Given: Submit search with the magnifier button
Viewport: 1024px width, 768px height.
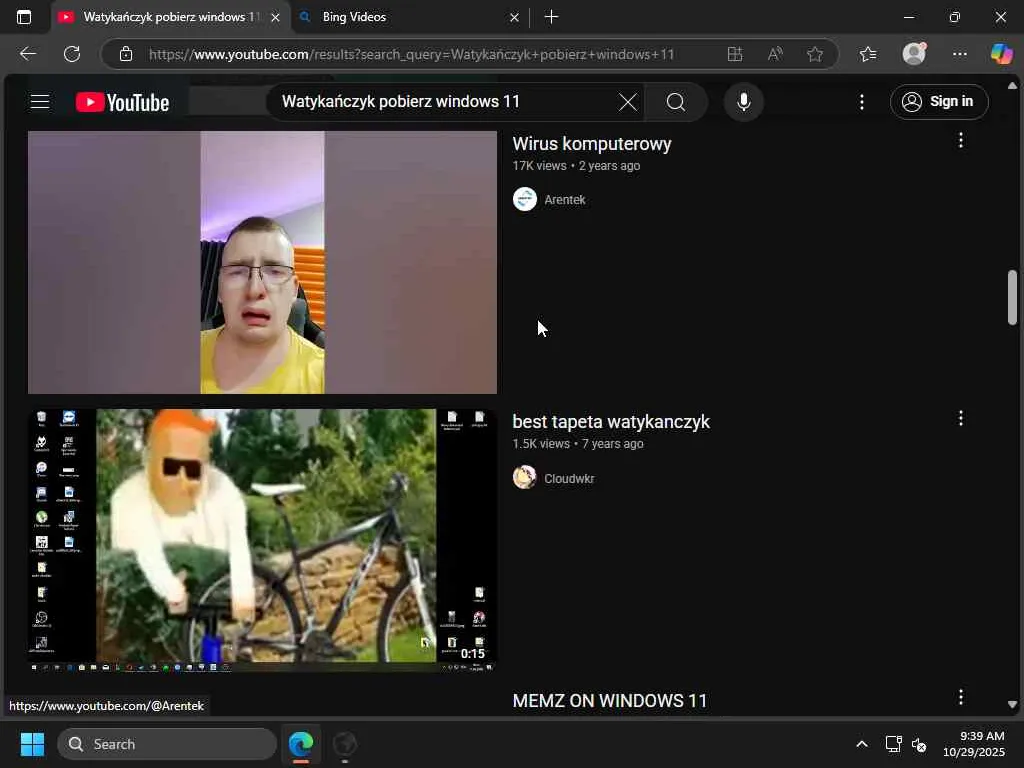Looking at the screenshot, I should (x=676, y=102).
